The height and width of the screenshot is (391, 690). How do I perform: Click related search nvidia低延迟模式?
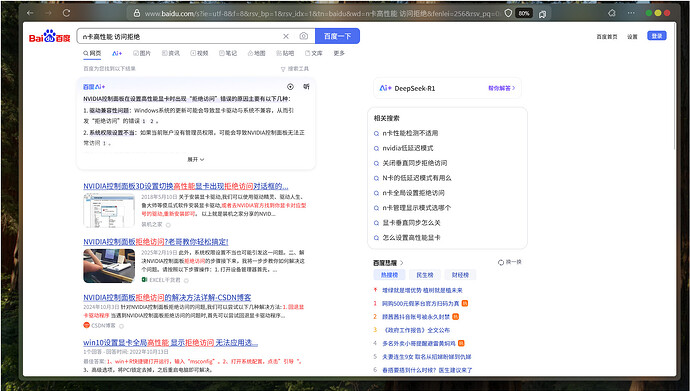coord(408,148)
